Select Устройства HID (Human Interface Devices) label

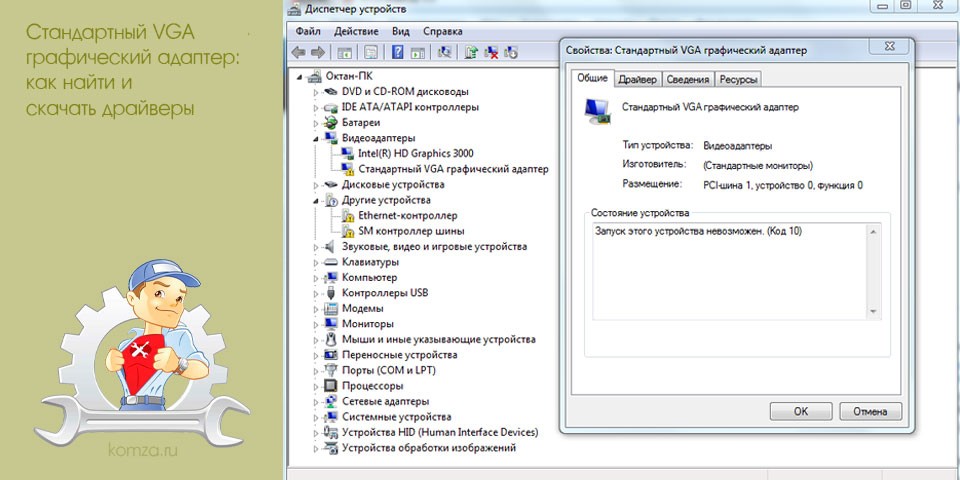coord(440,432)
